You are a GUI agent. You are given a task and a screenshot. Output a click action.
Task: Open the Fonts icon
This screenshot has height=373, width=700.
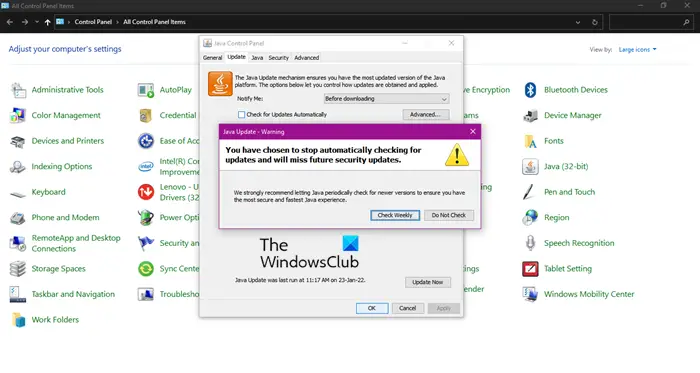[530, 141]
